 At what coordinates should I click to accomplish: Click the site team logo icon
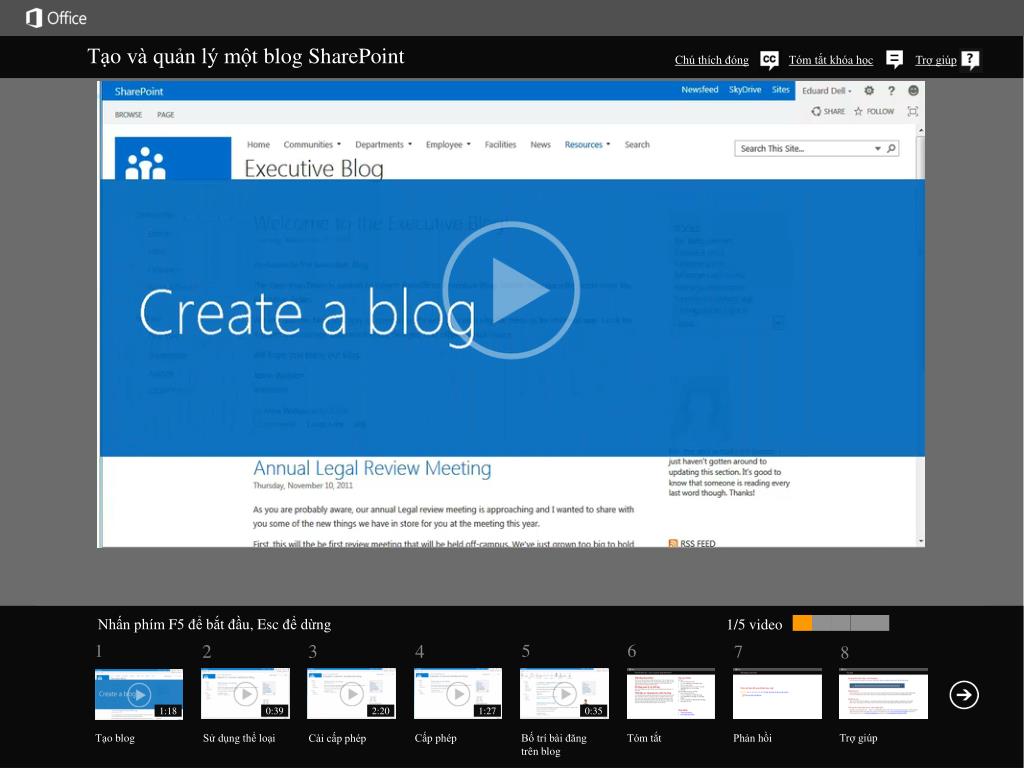[x=173, y=158]
